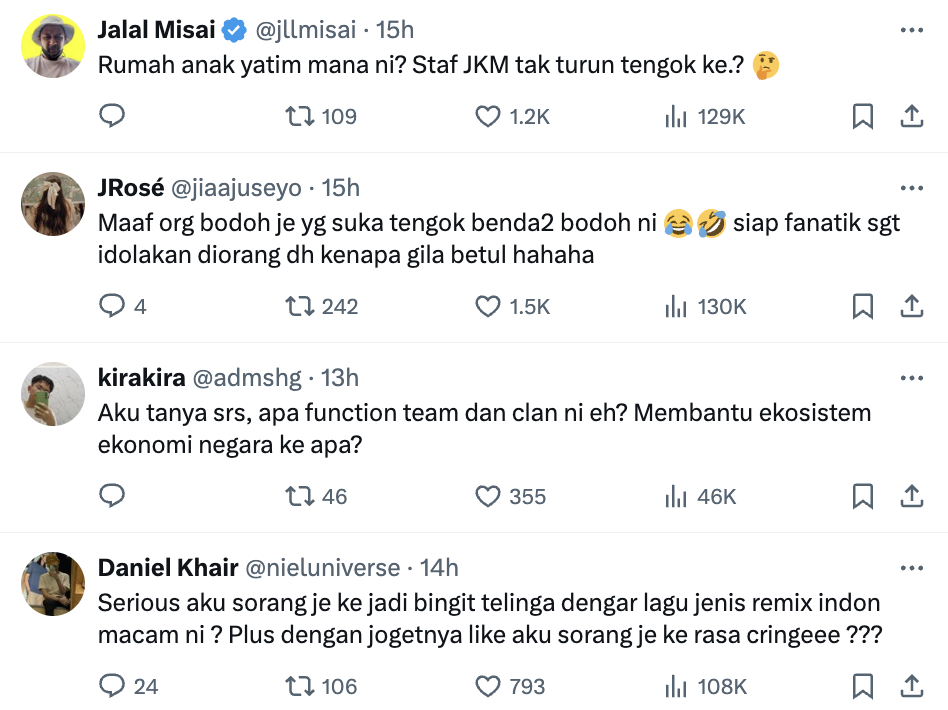The image size is (948, 710).
Task: Click Jalal Misai's verified badge
Action: [232, 29]
